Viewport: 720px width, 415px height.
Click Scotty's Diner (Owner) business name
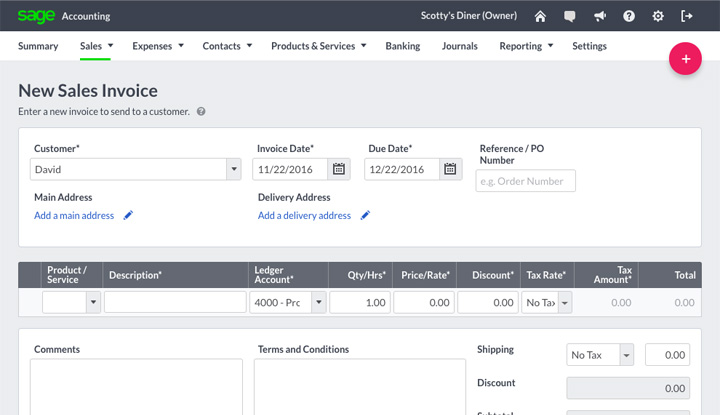coord(469,16)
